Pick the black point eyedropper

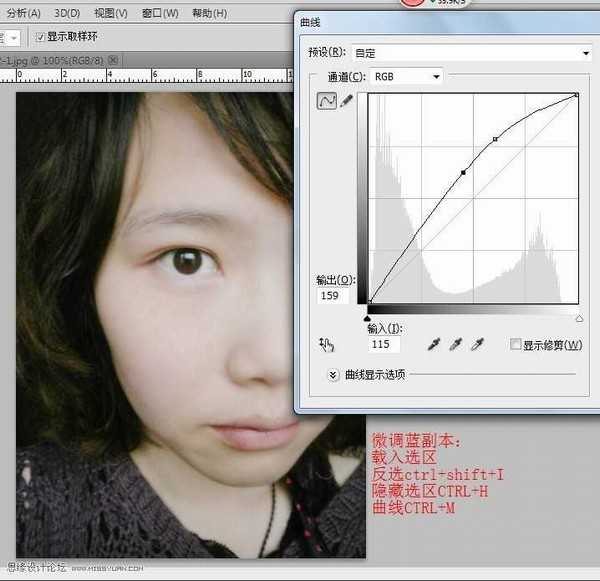(x=433, y=344)
